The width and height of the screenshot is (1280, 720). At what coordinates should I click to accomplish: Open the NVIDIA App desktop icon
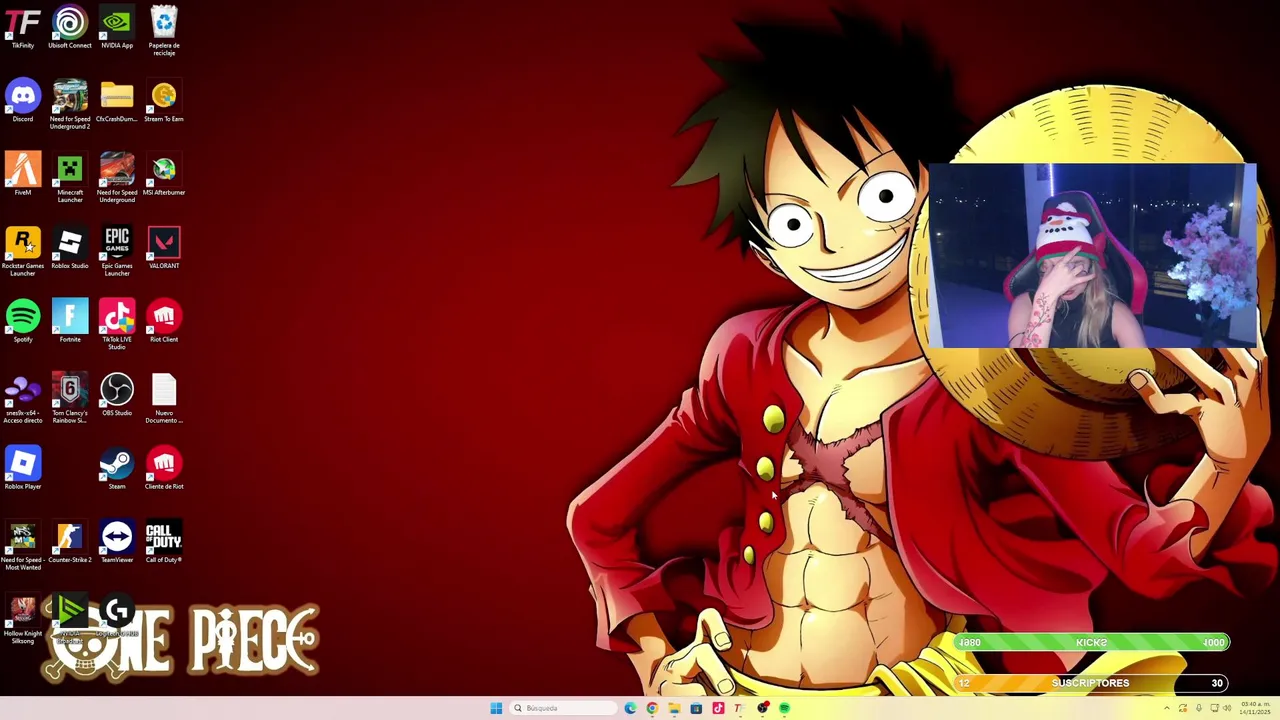click(117, 28)
